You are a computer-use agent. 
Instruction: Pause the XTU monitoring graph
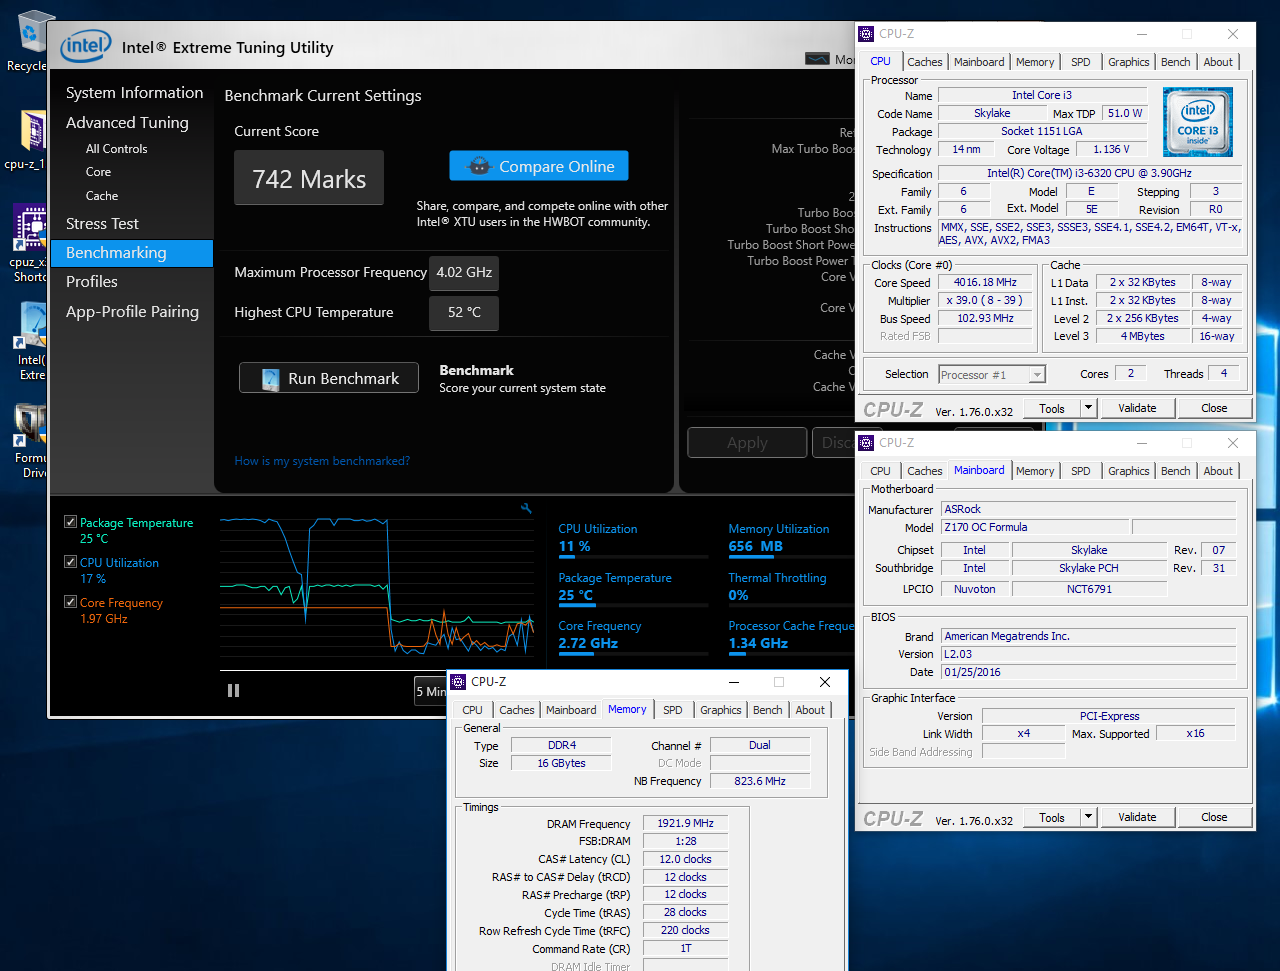point(233,690)
